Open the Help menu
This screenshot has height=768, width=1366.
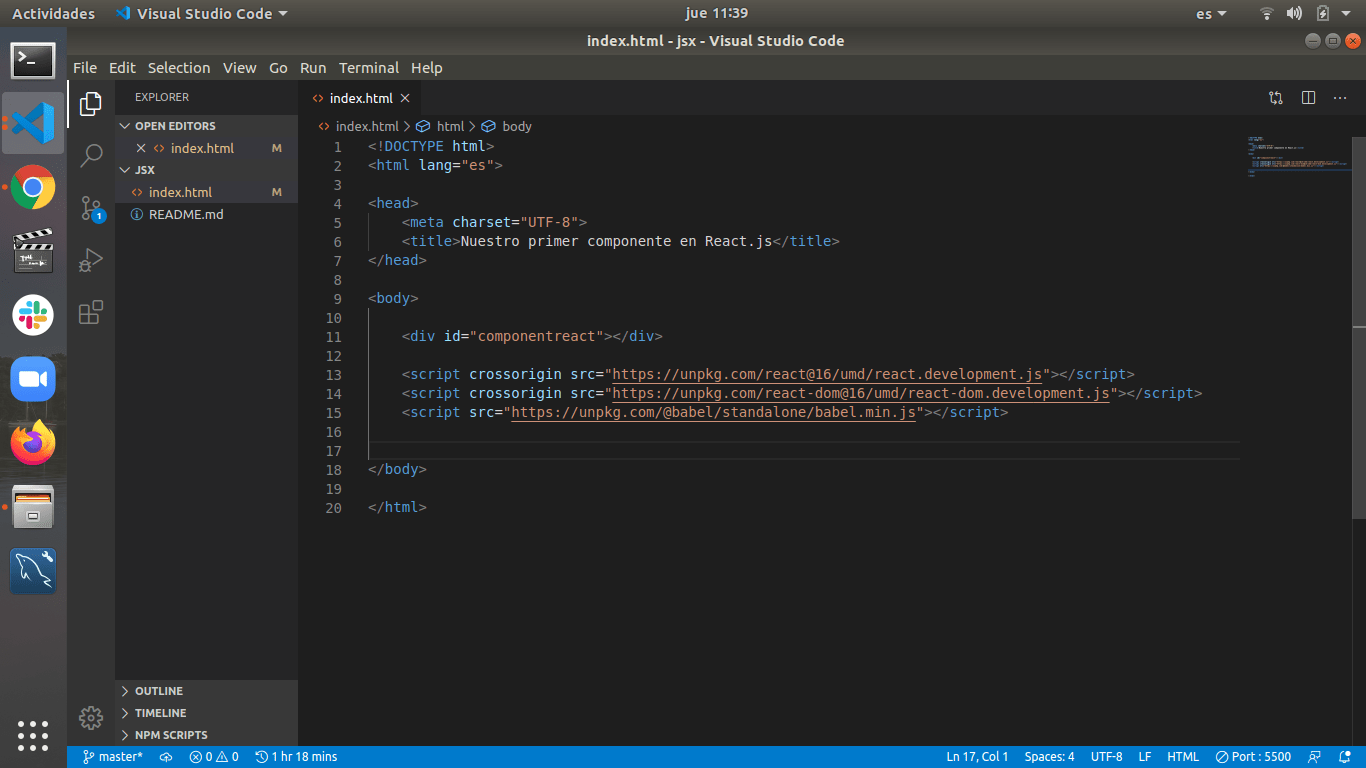pos(427,68)
